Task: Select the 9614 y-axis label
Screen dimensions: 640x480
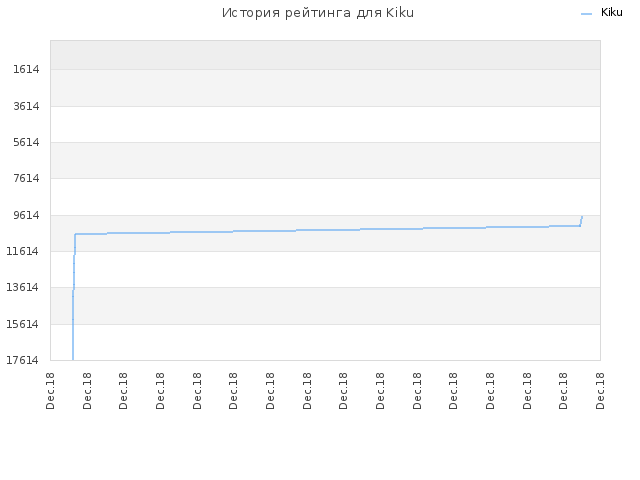Action: (x=26, y=215)
